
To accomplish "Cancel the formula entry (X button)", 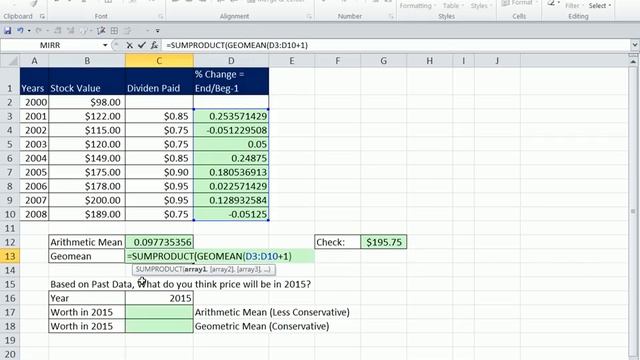I will click(129, 45).
